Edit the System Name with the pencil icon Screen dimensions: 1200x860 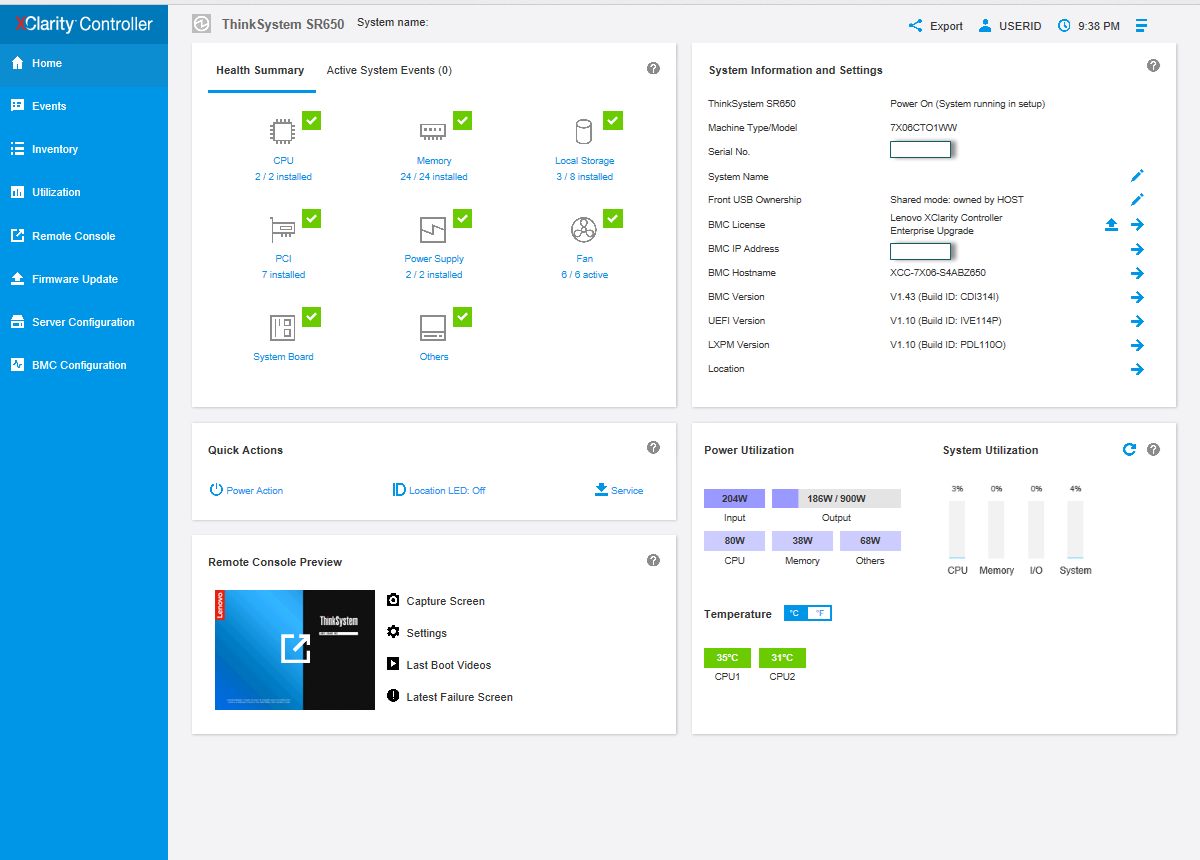click(1137, 176)
